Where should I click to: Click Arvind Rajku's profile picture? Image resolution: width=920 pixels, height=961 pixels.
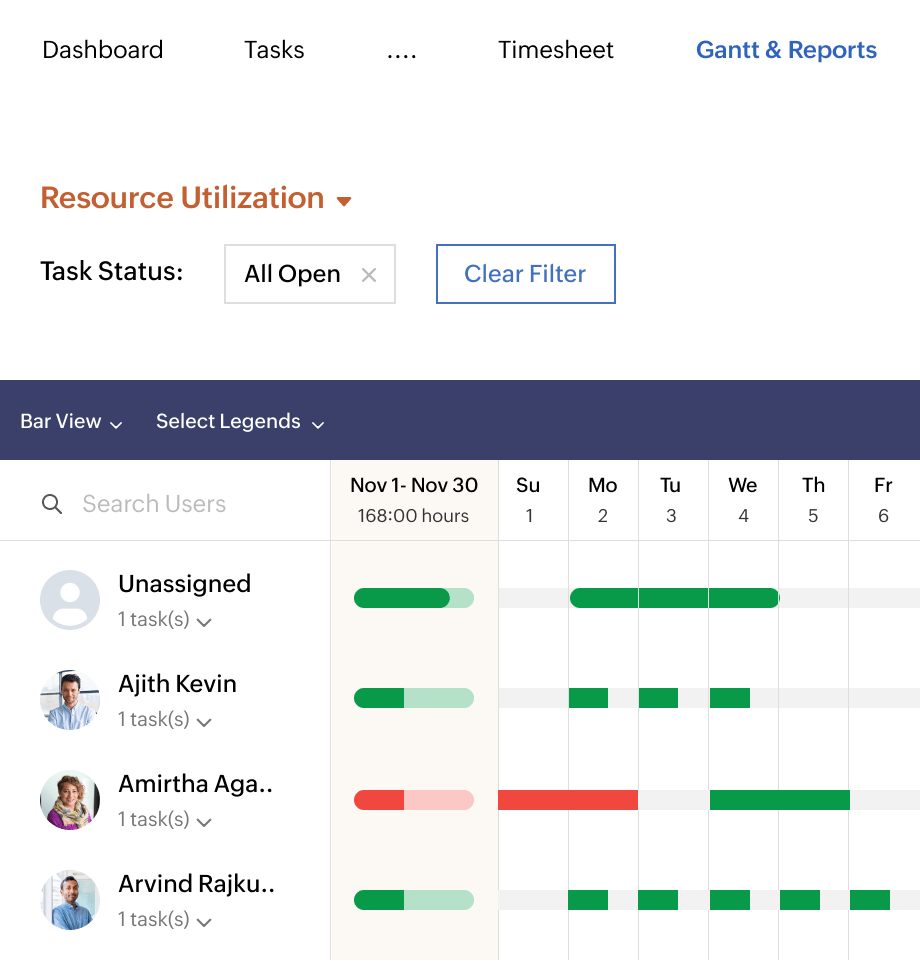pyautogui.click(x=70, y=900)
